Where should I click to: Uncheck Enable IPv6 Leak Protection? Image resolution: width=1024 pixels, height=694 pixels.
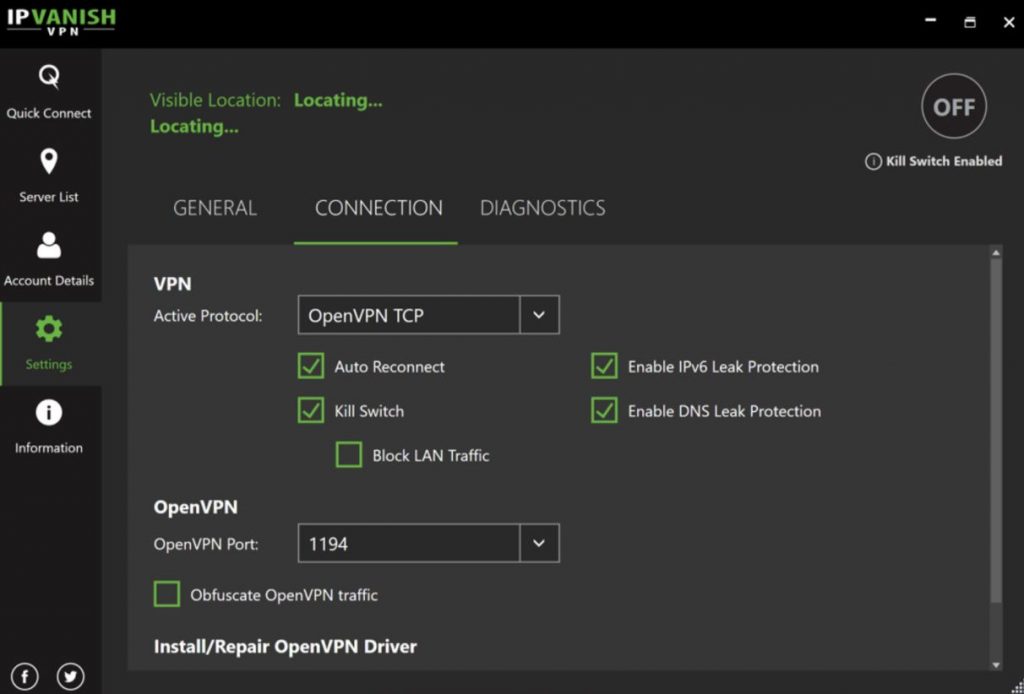pyautogui.click(x=604, y=366)
